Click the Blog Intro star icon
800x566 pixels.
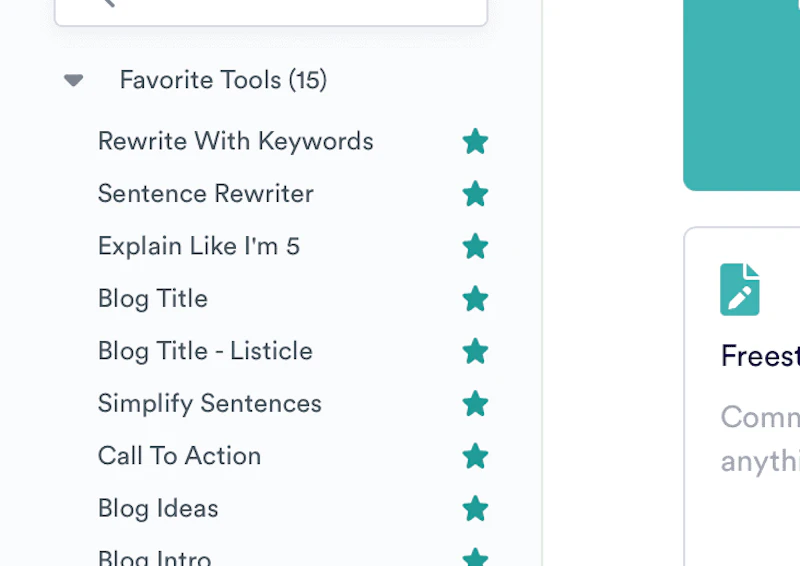coord(475,557)
